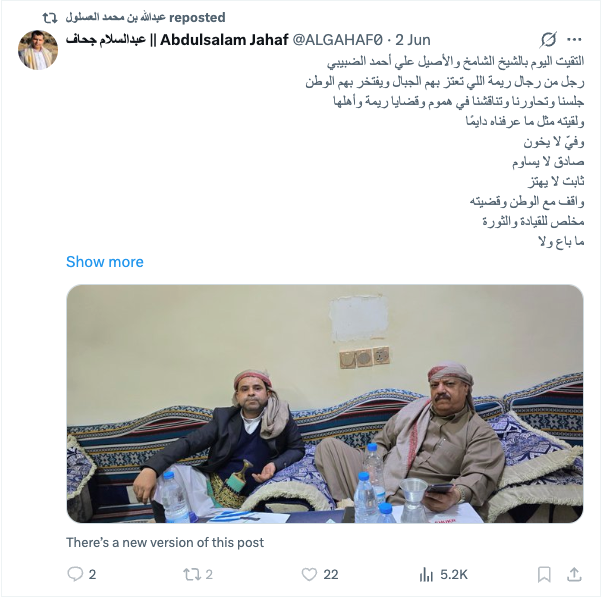Open reposter's name next to reposted
Viewport: 601px width, 597px height.
click(115, 17)
